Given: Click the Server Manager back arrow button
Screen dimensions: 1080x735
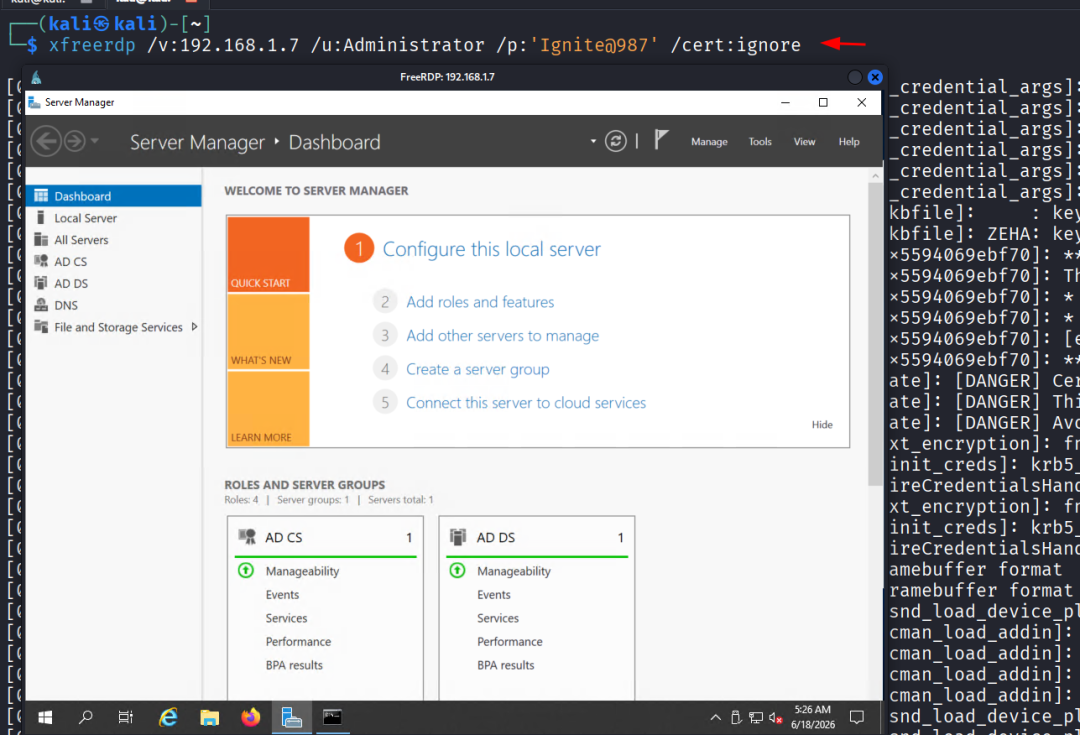Looking at the screenshot, I should click(x=46, y=141).
